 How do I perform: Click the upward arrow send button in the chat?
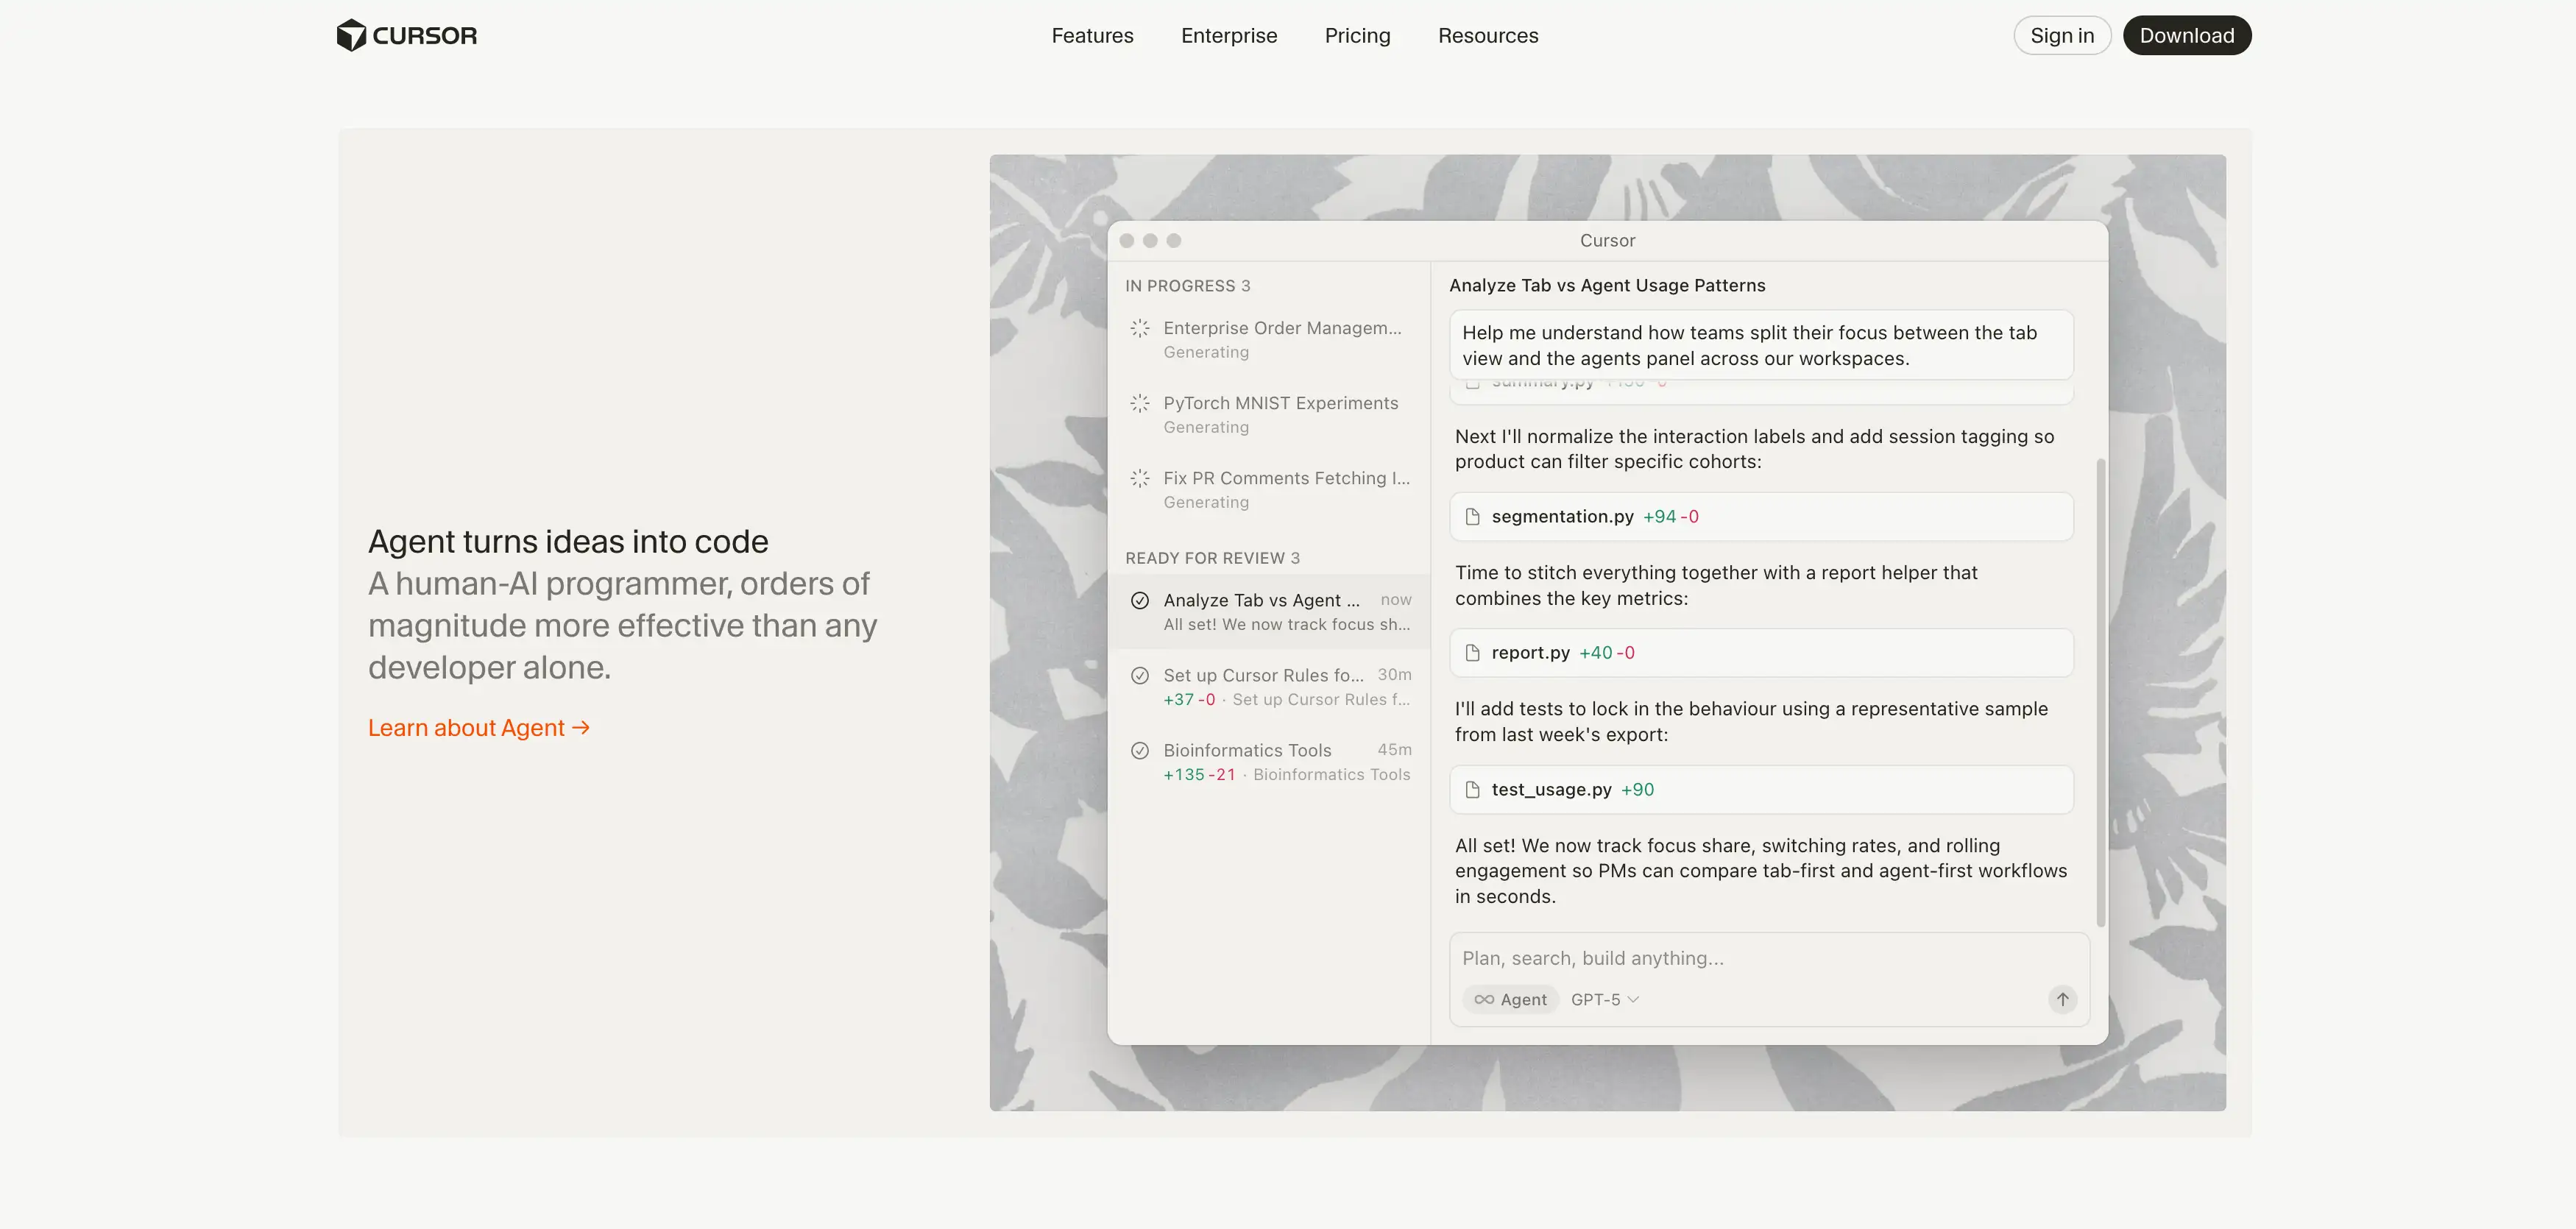pyautogui.click(x=2062, y=999)
